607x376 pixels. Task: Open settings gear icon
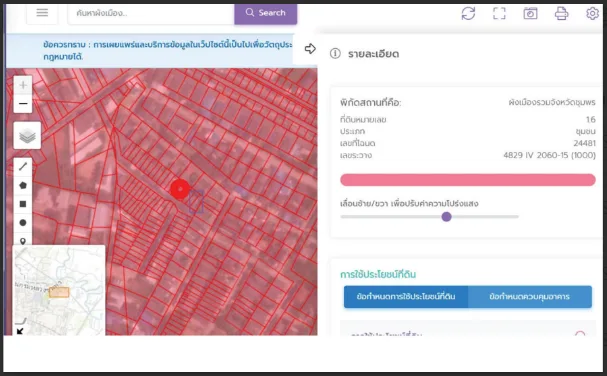(x=592, y=14)
